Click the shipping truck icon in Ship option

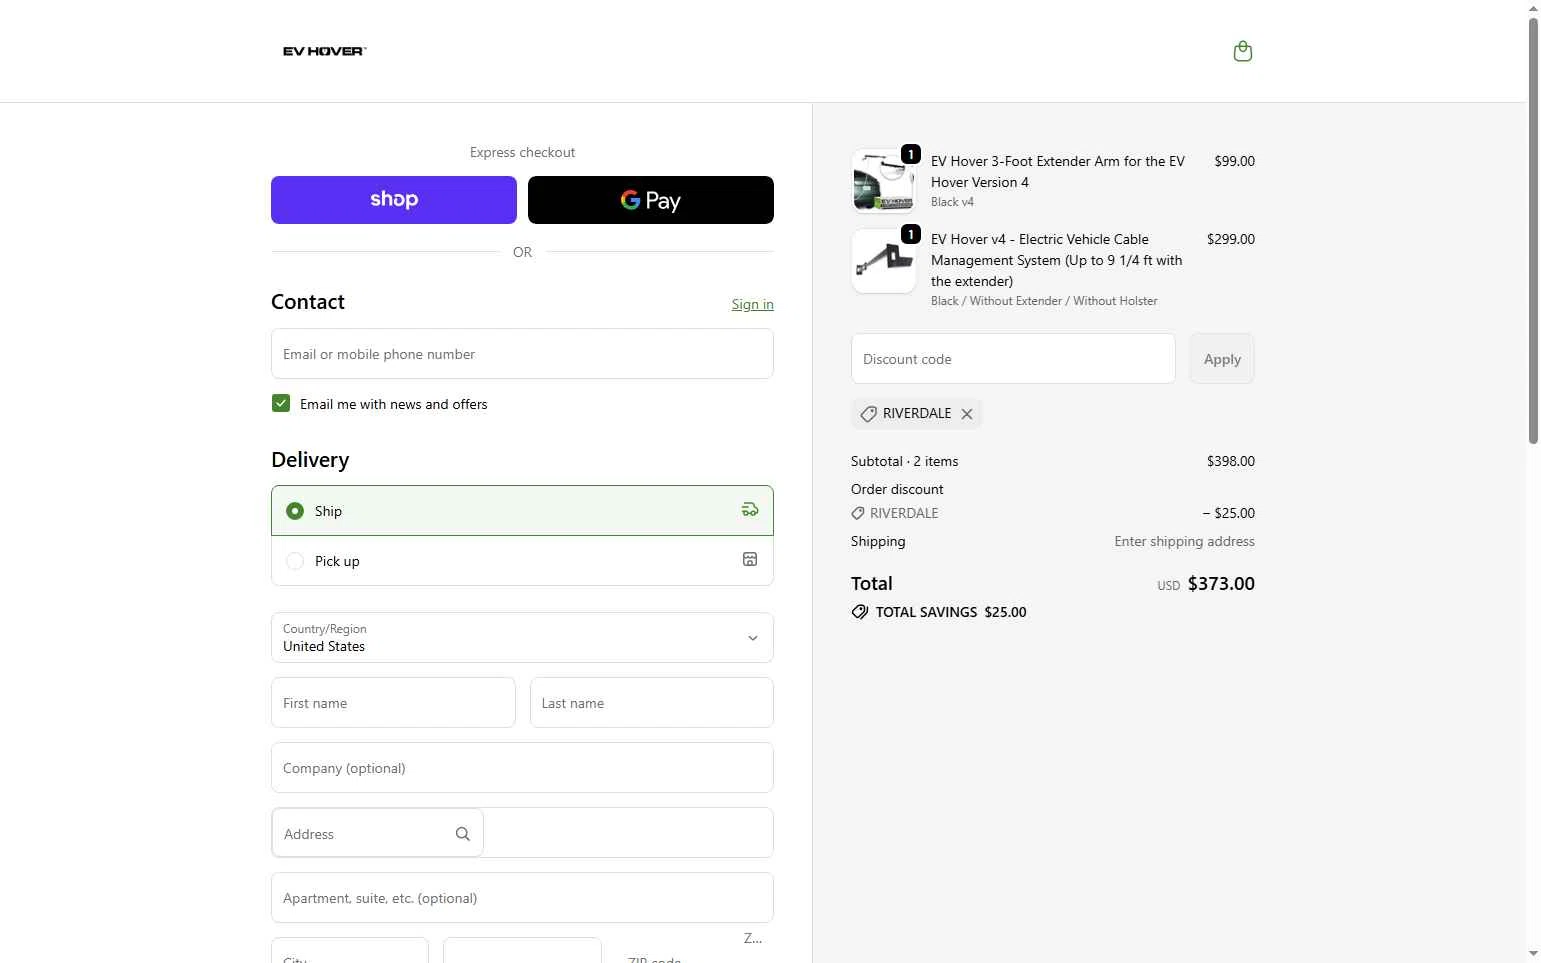[750, 510]
